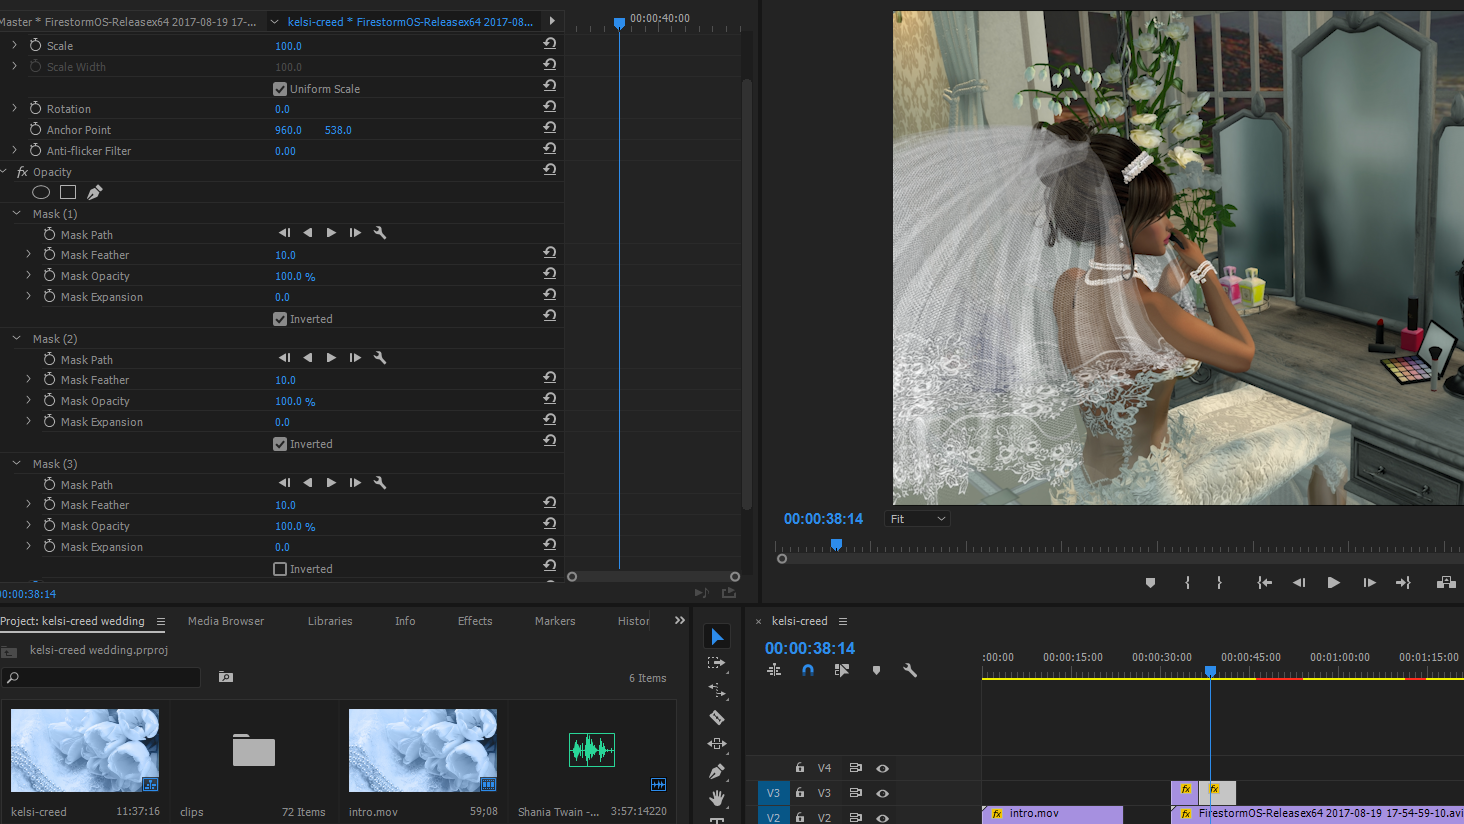Click the Scale value 100.0
The image size is (1464, 824).
(288, 46)
